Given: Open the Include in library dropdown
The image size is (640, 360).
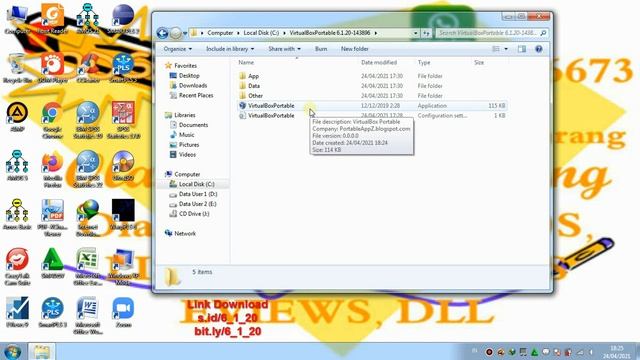Looking at the screenshot, I should click(230, 49).
